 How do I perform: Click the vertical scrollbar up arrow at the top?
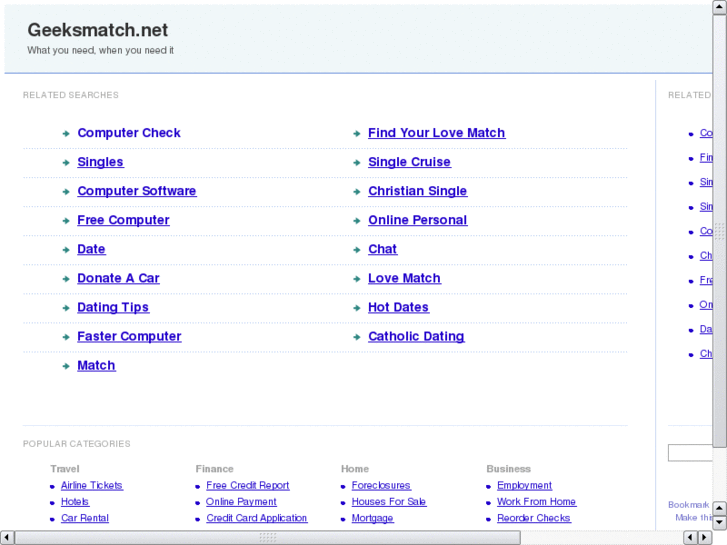(x=720, y=7)
